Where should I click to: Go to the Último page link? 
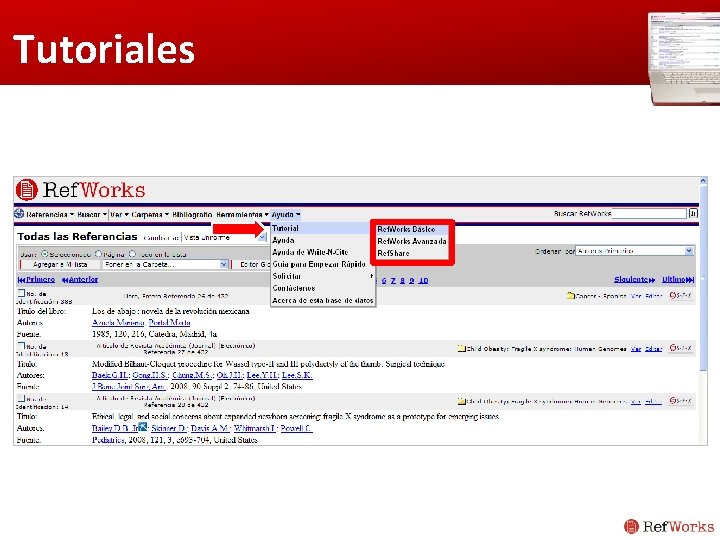(678, 279)
